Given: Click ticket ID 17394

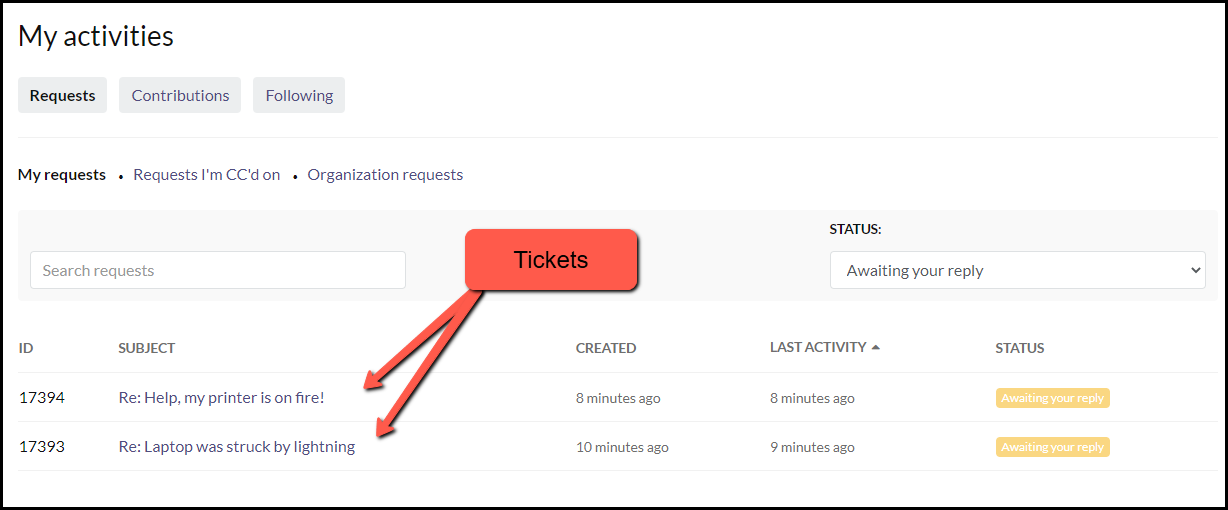Looking at the screenshot, I should click(42, 397).
